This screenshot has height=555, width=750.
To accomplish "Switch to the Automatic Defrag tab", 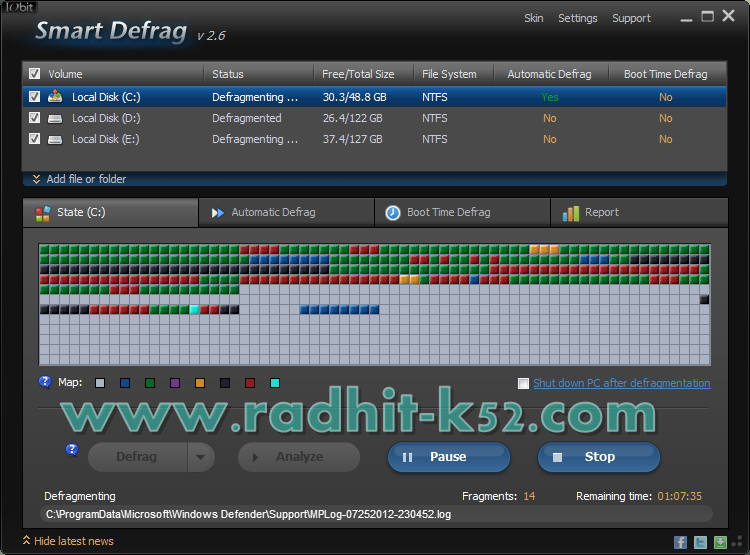I will pos(287,212).
